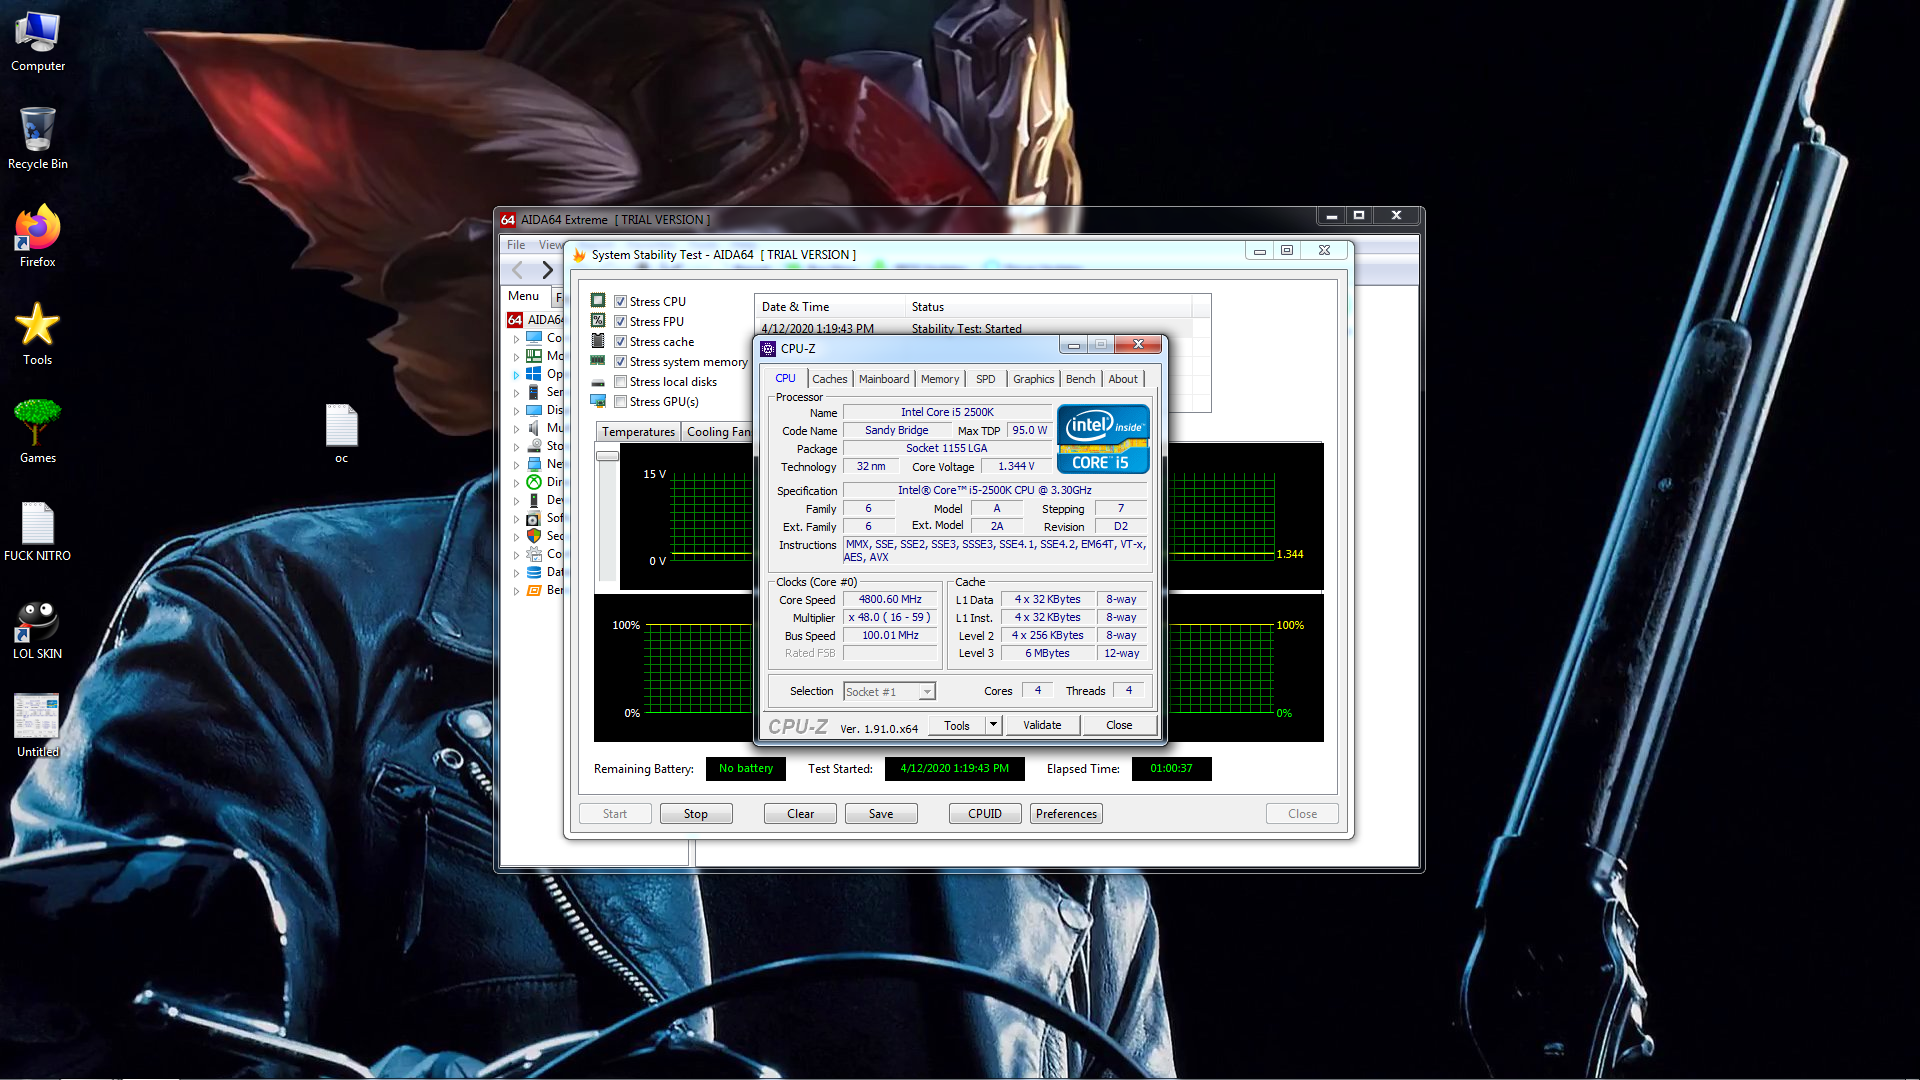Uncheck the Stress cache checkbox
Screen dimensions: 1920x1080
(620, 342)
